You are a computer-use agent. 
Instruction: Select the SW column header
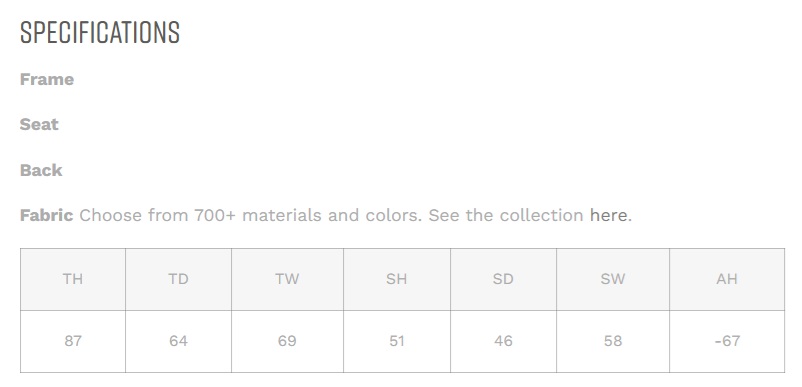(x=613, y=279)
